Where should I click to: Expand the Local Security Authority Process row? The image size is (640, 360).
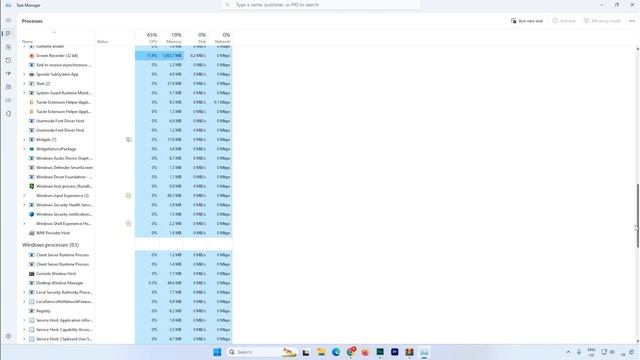click(x=24, y=292)
